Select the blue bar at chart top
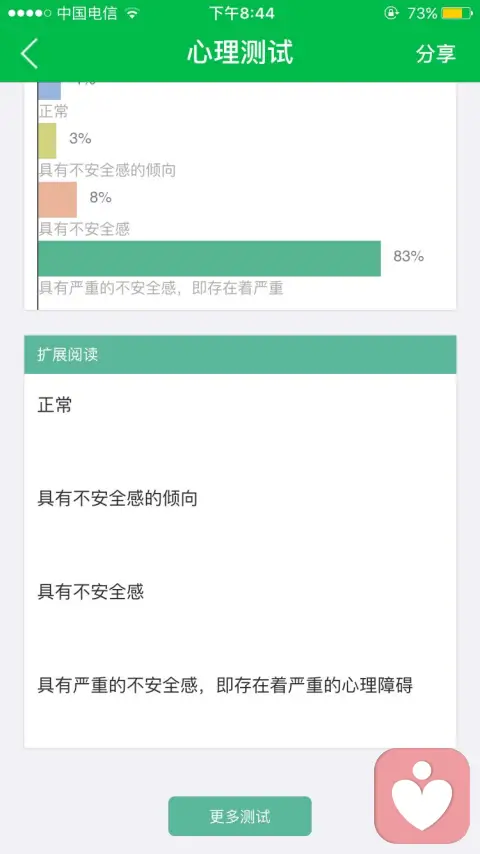 50,91
